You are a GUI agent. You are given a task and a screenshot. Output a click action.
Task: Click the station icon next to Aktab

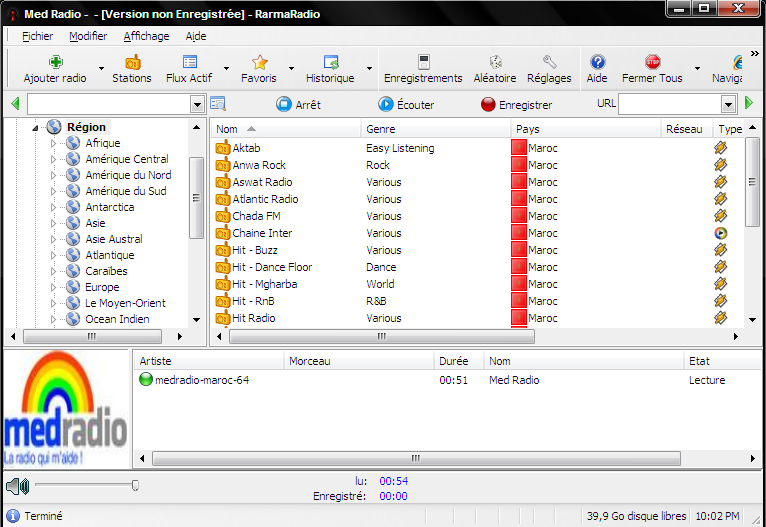click(222, 148)
